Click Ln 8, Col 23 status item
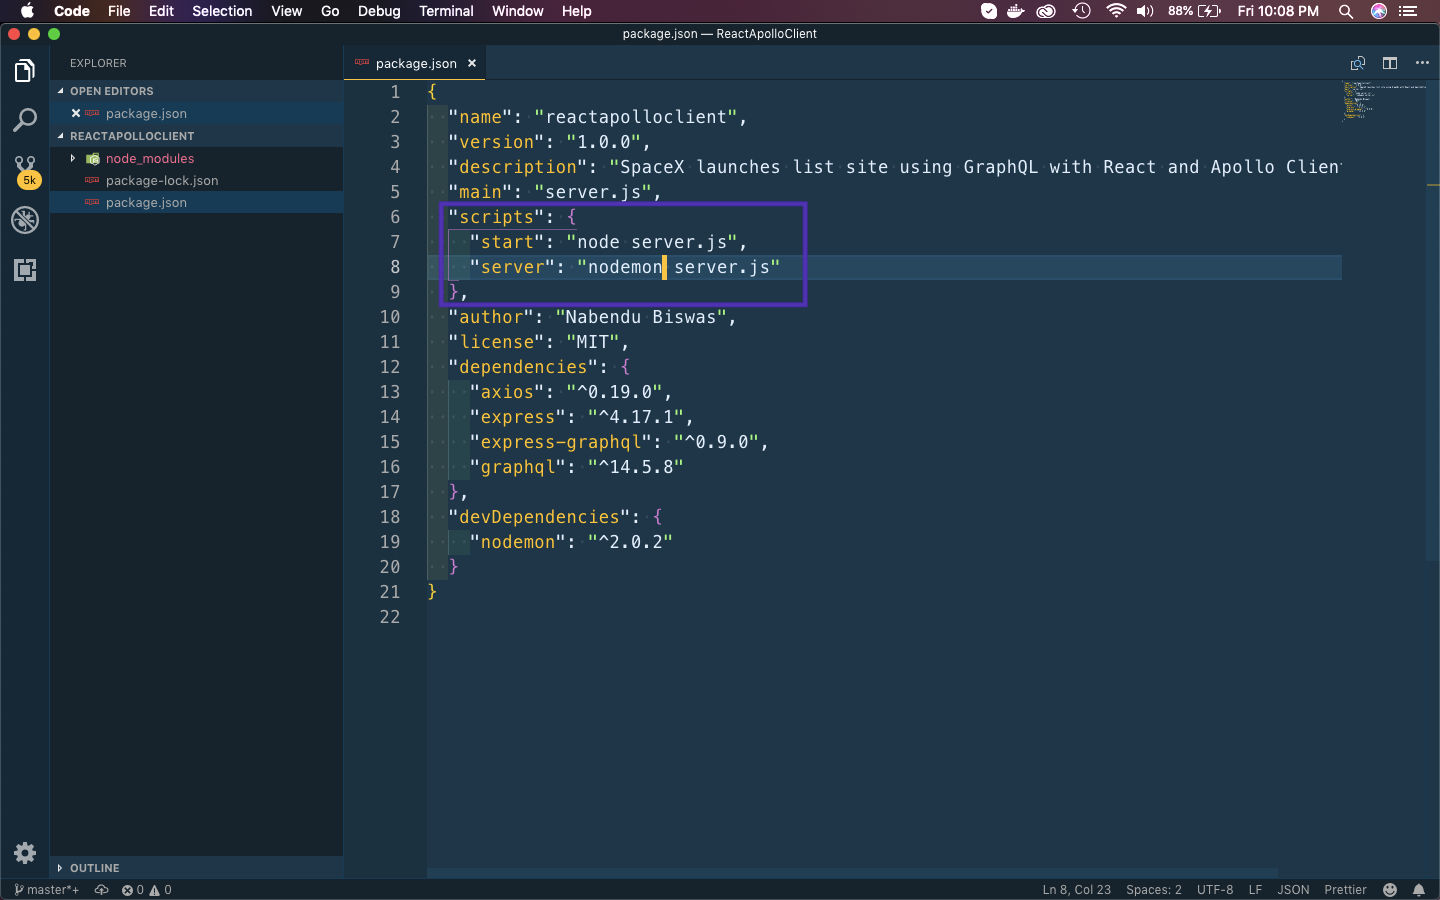 pyautogui.click(x=1076, y=889)
